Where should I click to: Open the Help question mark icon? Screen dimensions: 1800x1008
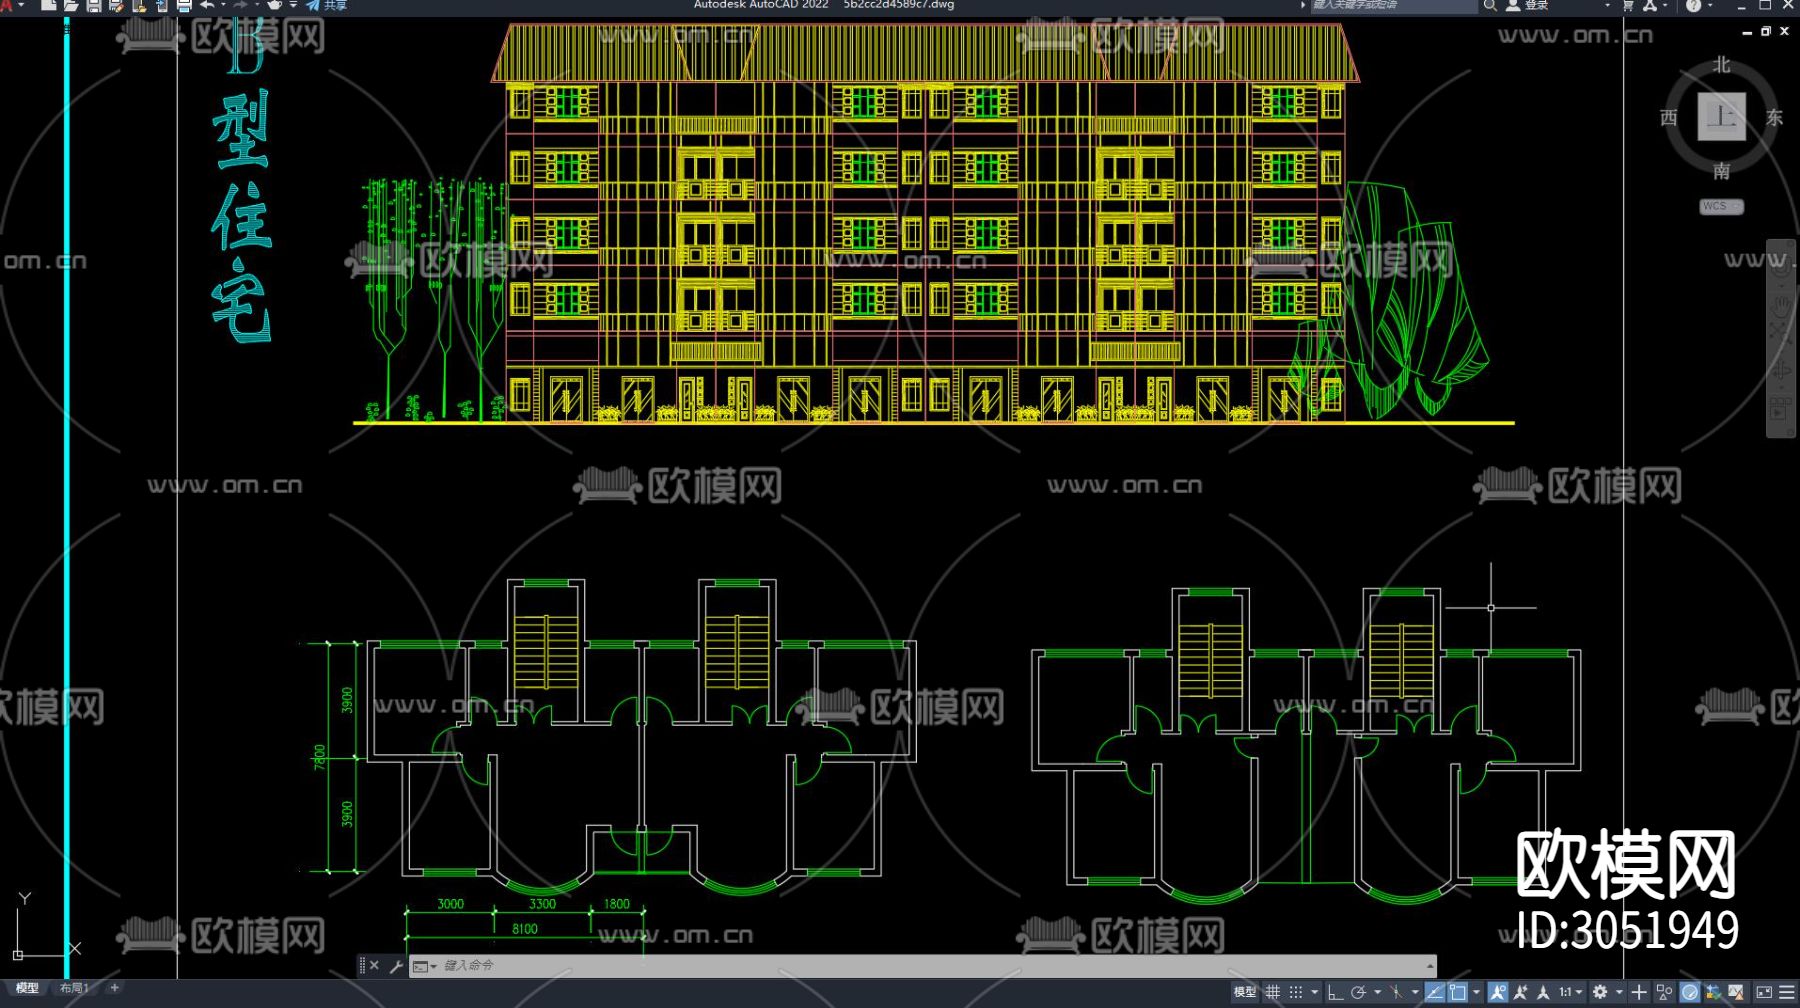coord(1693,5)
